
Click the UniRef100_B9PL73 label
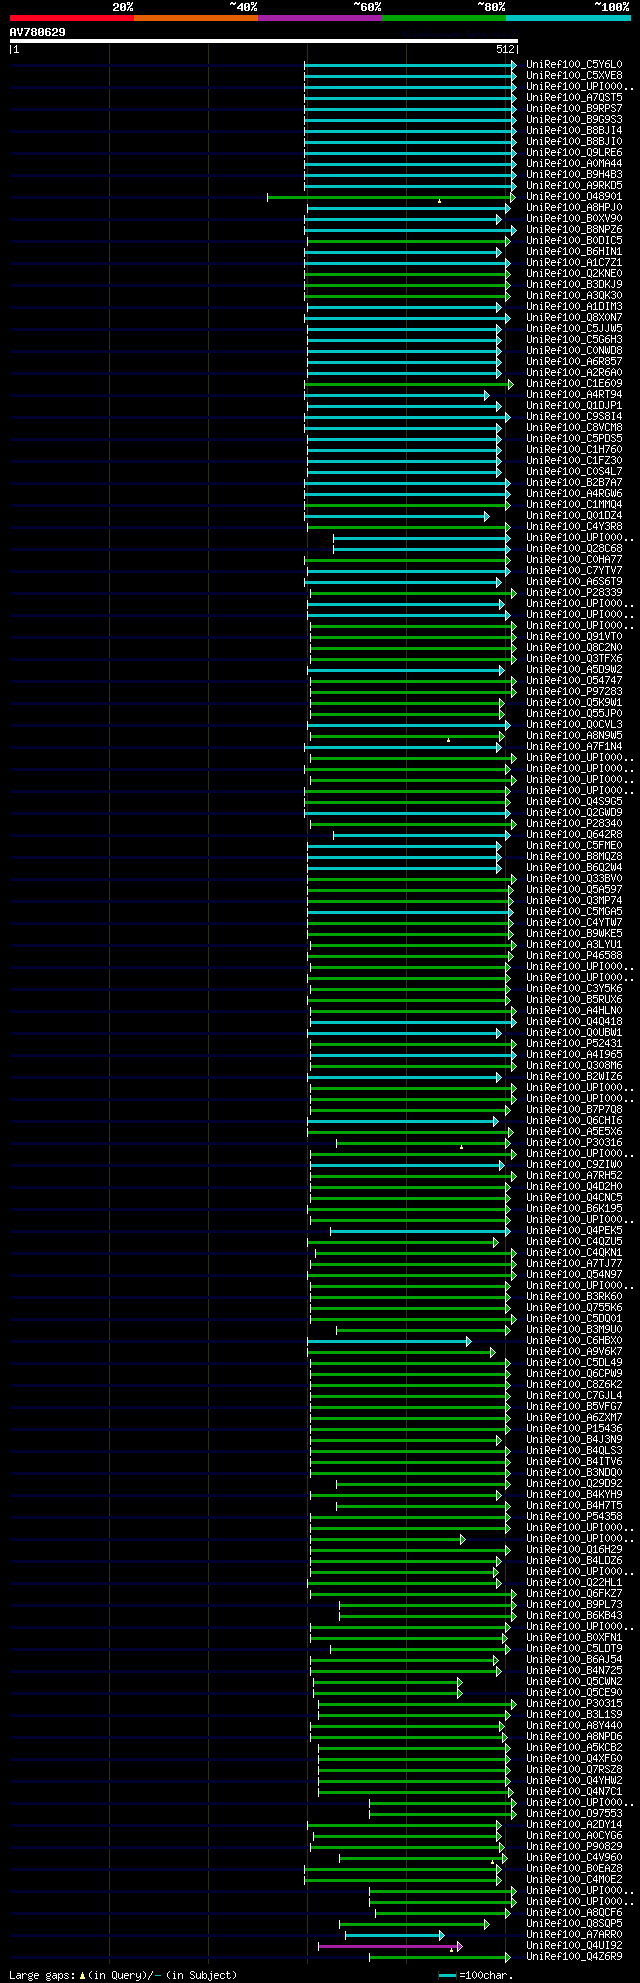coord(574,1605)
